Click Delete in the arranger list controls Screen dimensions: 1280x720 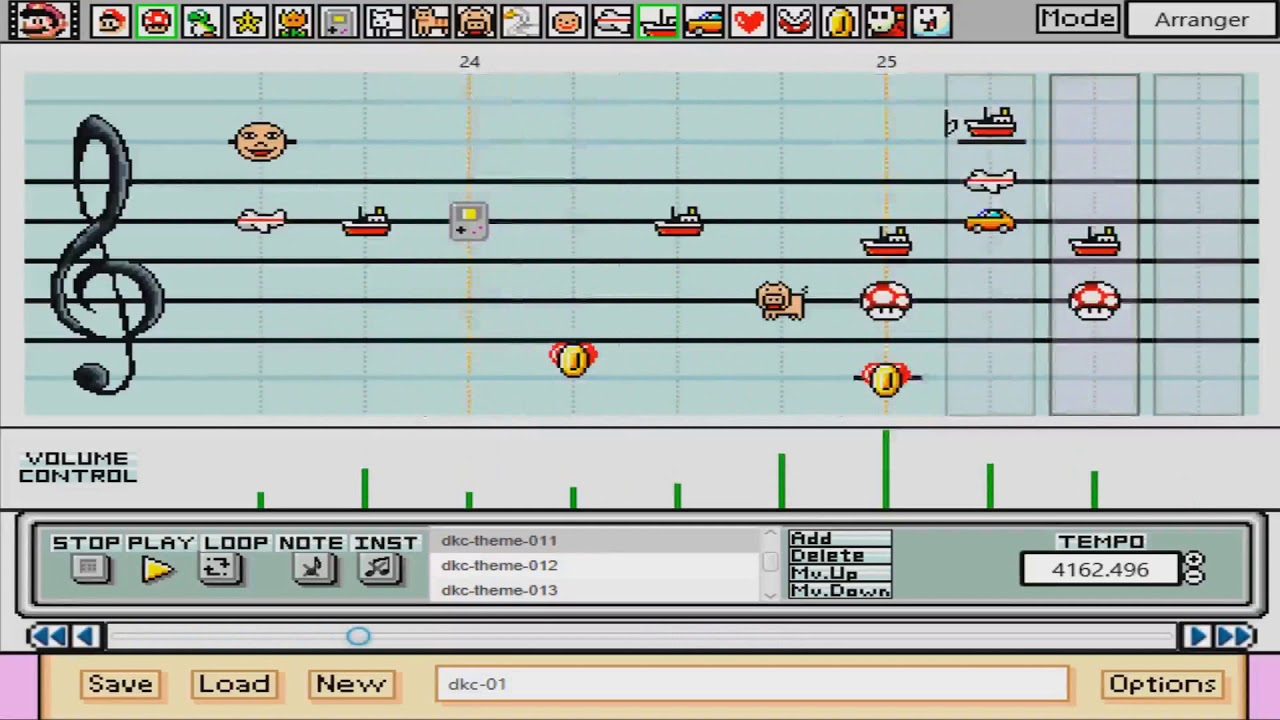pyautogui.click(x=839, y=555)
